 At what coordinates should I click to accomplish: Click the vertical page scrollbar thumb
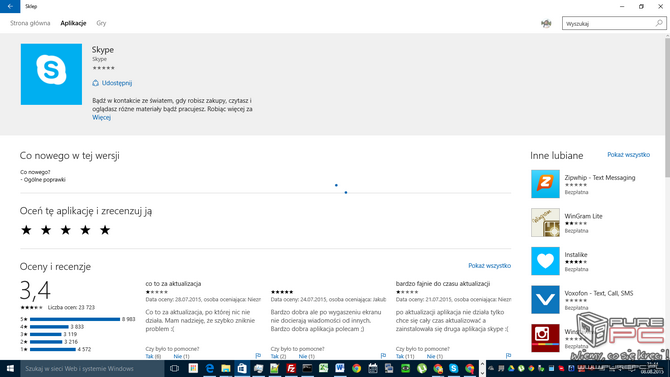click(667, 107)
